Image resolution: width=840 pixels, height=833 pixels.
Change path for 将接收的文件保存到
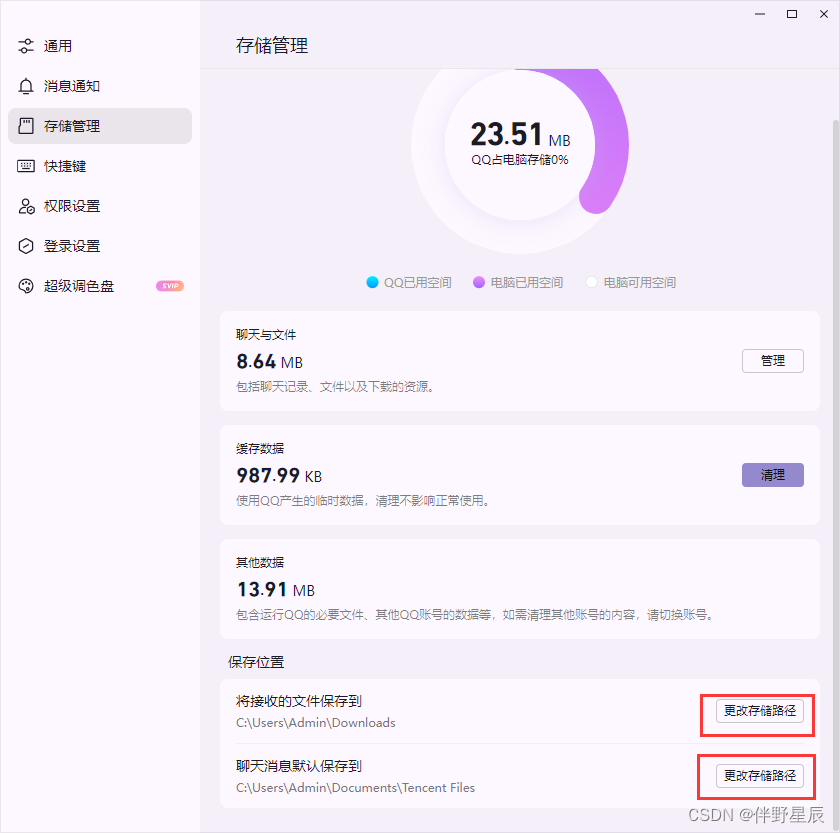pyautogui.click(x=760, y=711)
